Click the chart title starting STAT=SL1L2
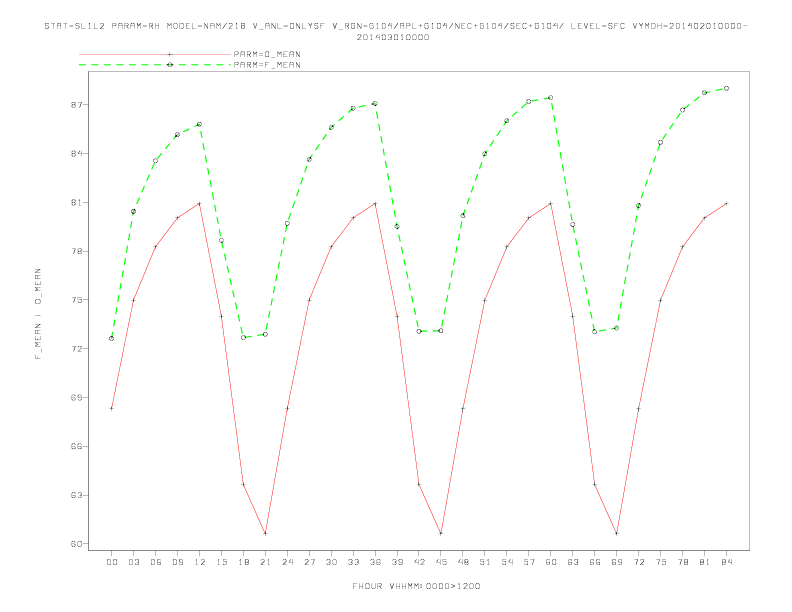 pyautogui.click(x=395, y=26)
